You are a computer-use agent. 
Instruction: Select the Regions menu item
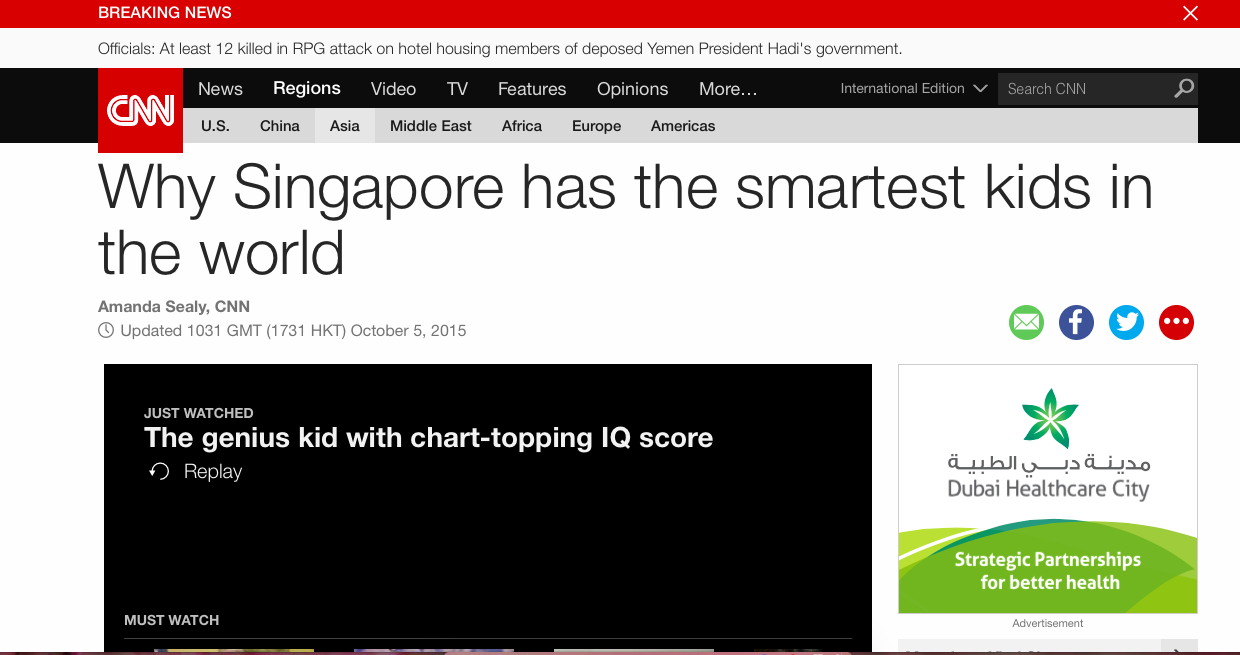(307, 88)
